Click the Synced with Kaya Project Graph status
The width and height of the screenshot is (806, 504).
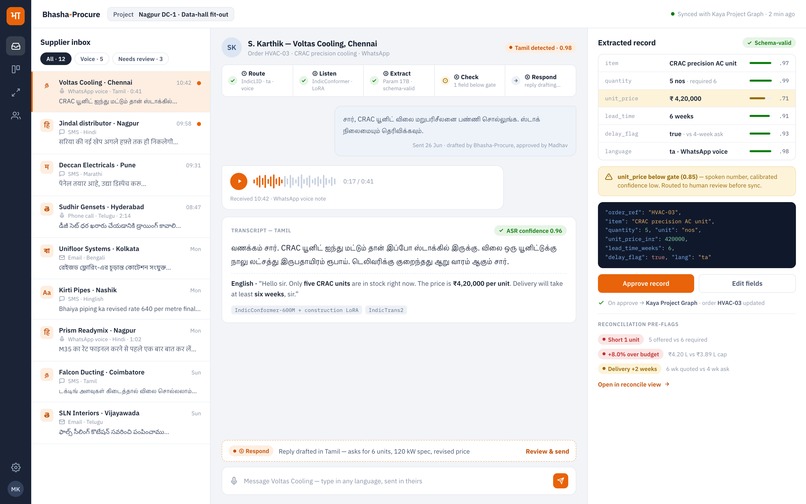[x=732, y=14]
